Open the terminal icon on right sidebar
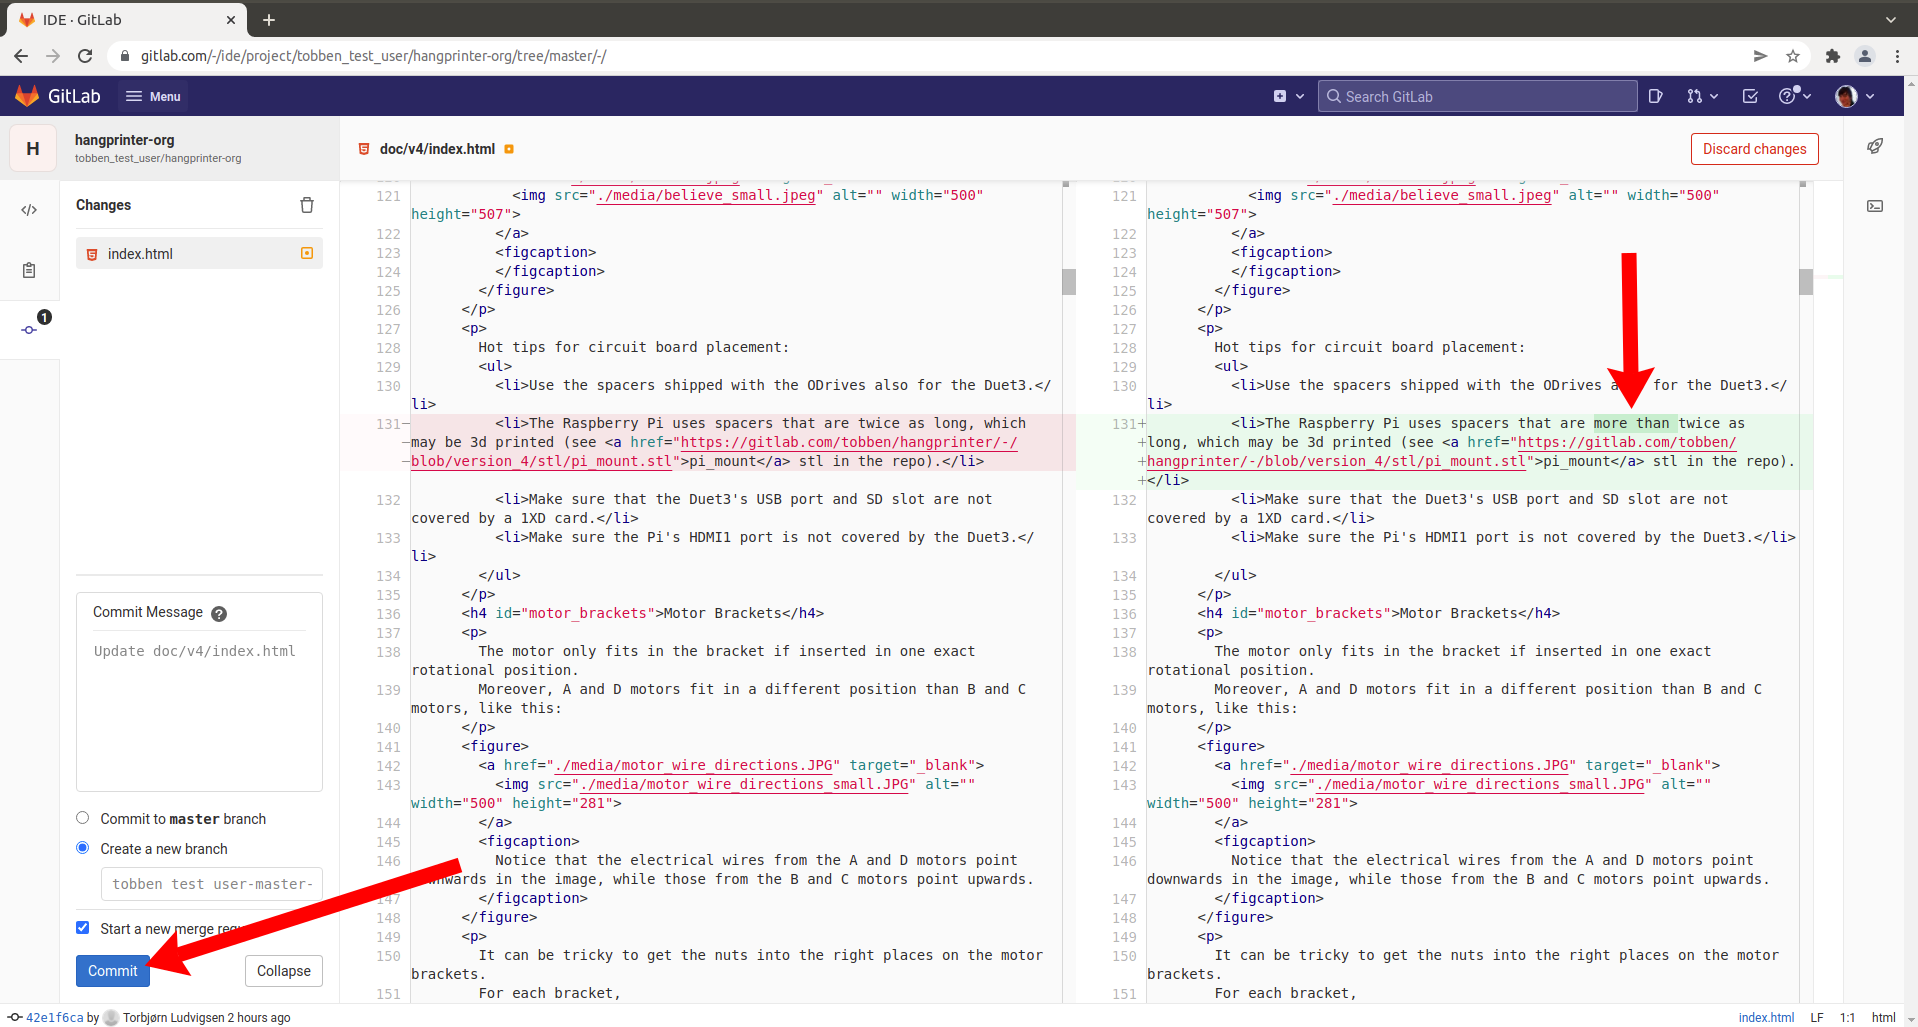Screen dimensions: 1918x1027 tap(1875, 206)
